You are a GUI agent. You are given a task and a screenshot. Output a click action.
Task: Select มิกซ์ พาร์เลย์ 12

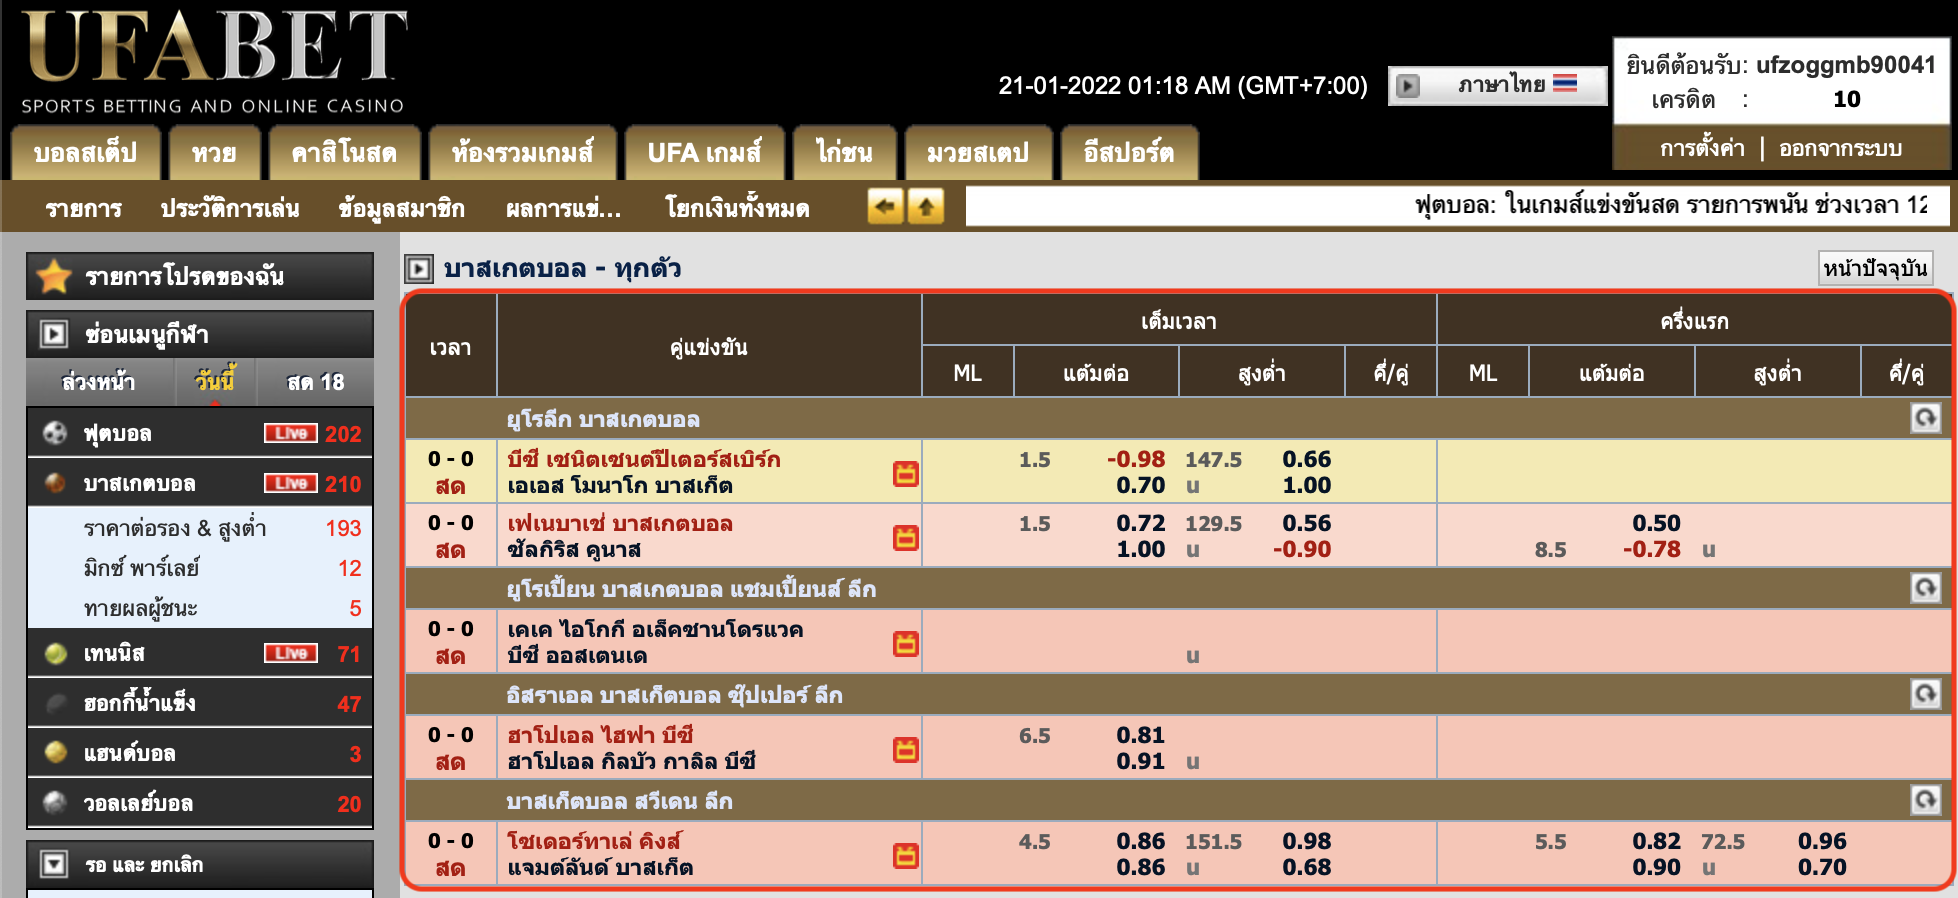[200, 568]
